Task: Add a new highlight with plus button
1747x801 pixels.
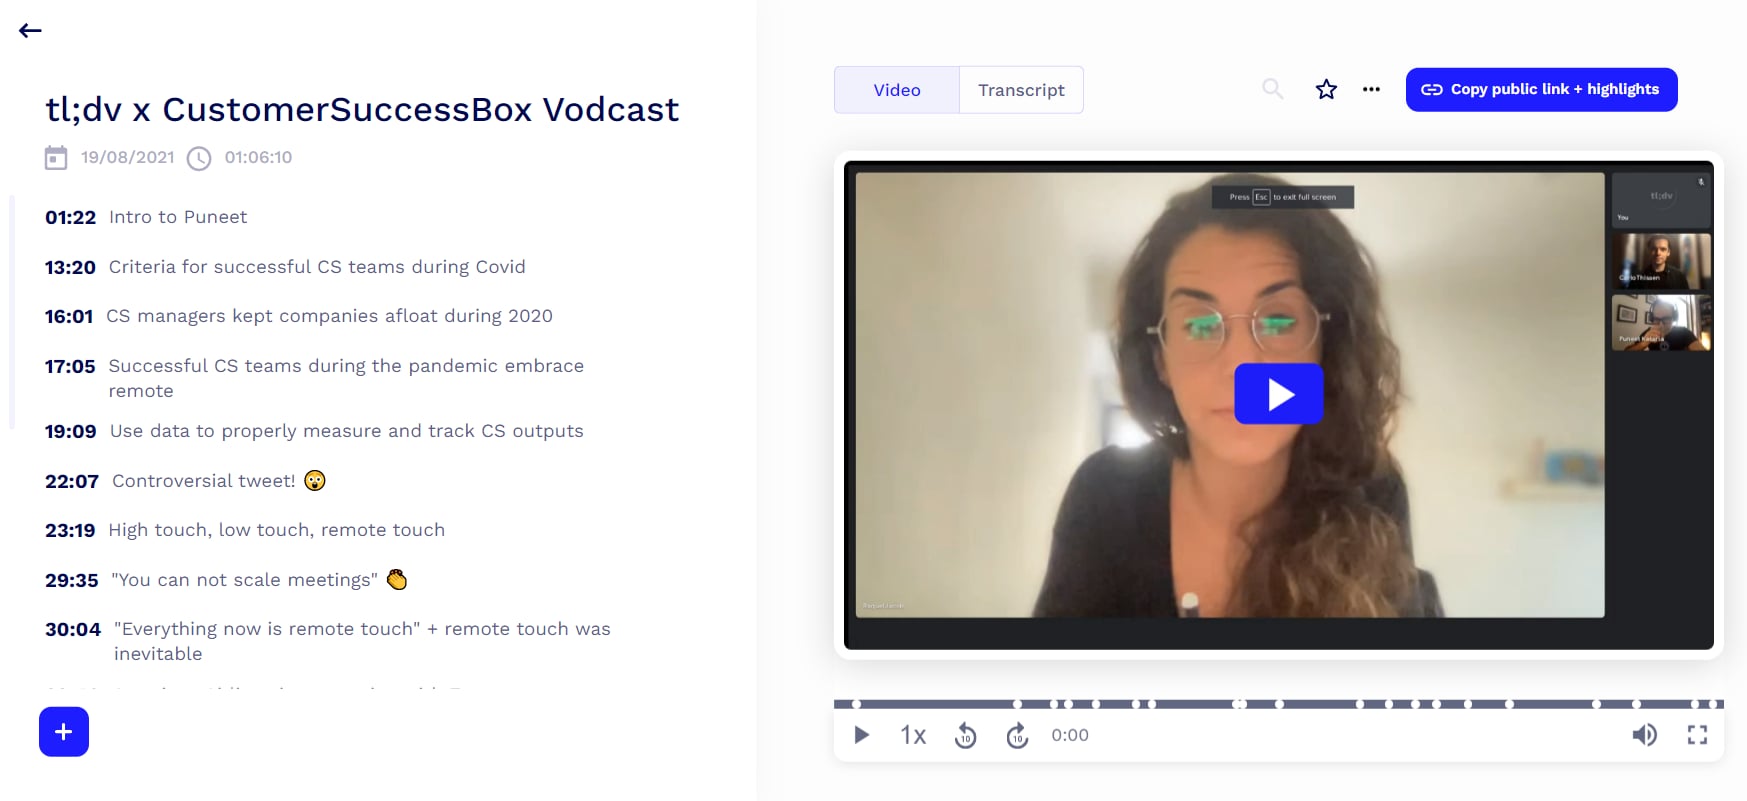Action: (64, 732)
